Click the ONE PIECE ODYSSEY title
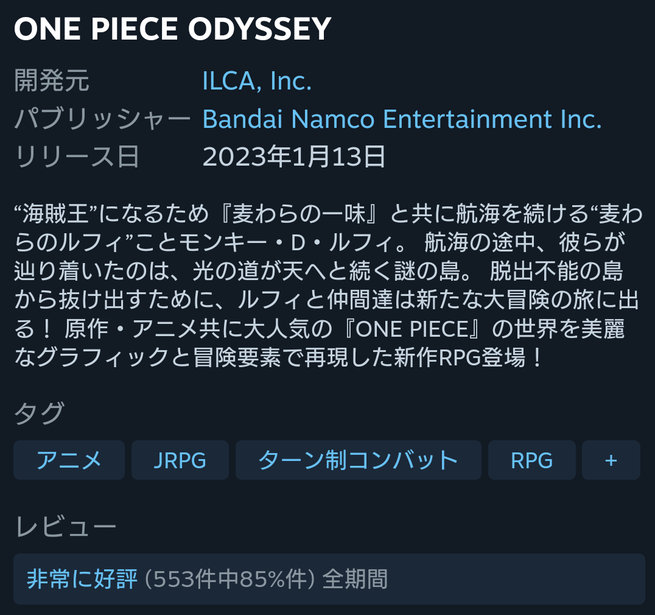The height and width of the screenshot is (615, 655). [x=172, y=29]
